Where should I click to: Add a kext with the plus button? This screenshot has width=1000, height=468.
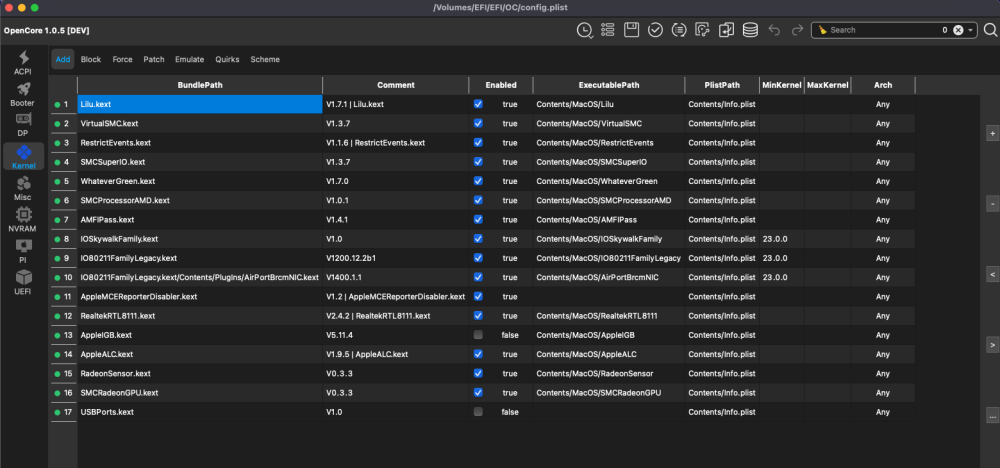tap(992, 134)
